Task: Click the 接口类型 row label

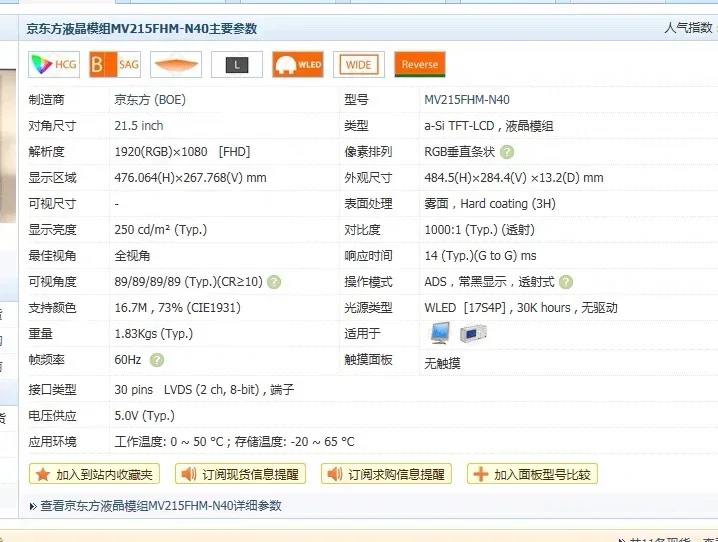Action: pyautogui.click(x=52, y=390)
